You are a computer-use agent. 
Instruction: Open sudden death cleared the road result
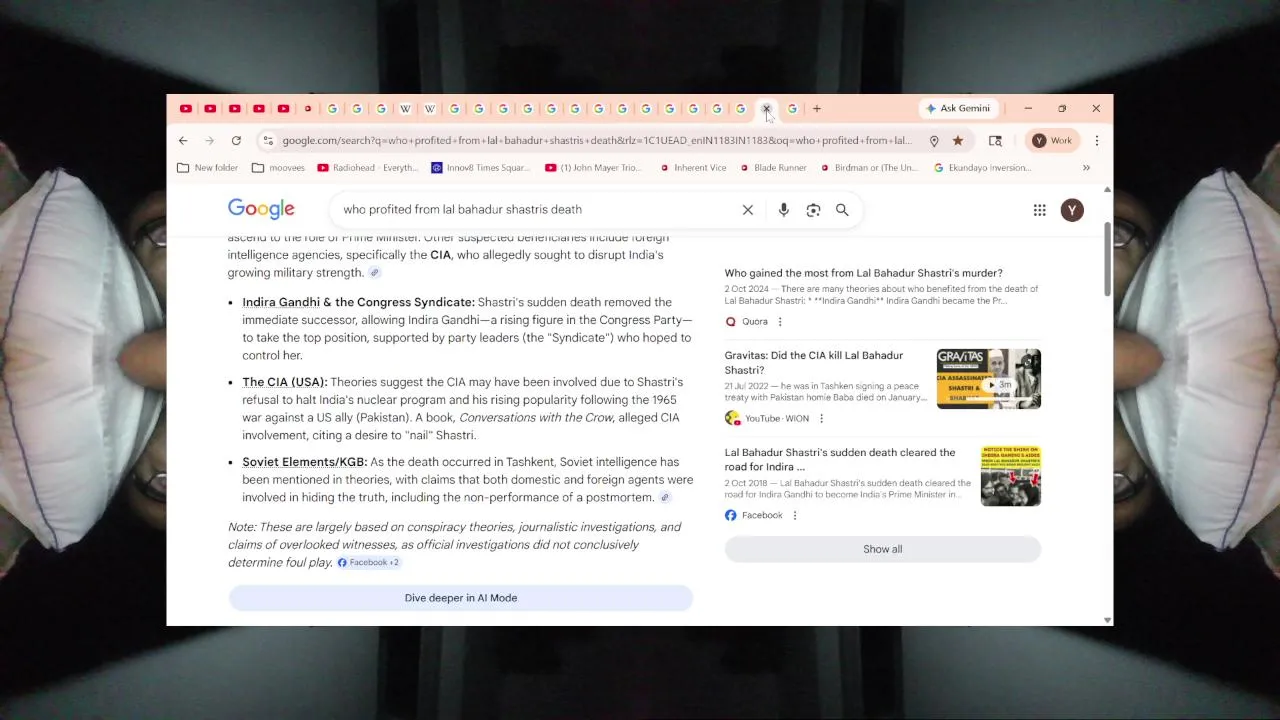840,460
